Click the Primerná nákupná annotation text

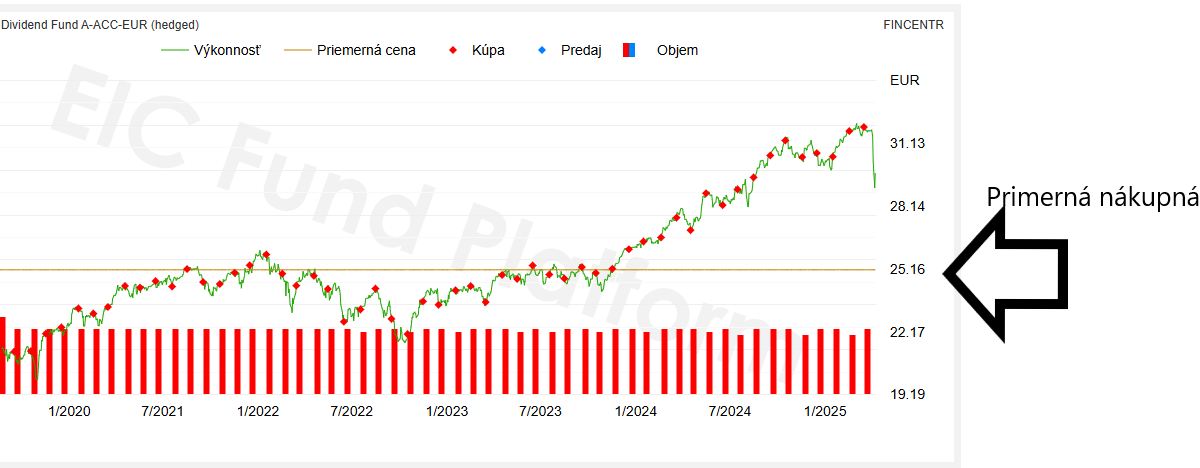1092,198
